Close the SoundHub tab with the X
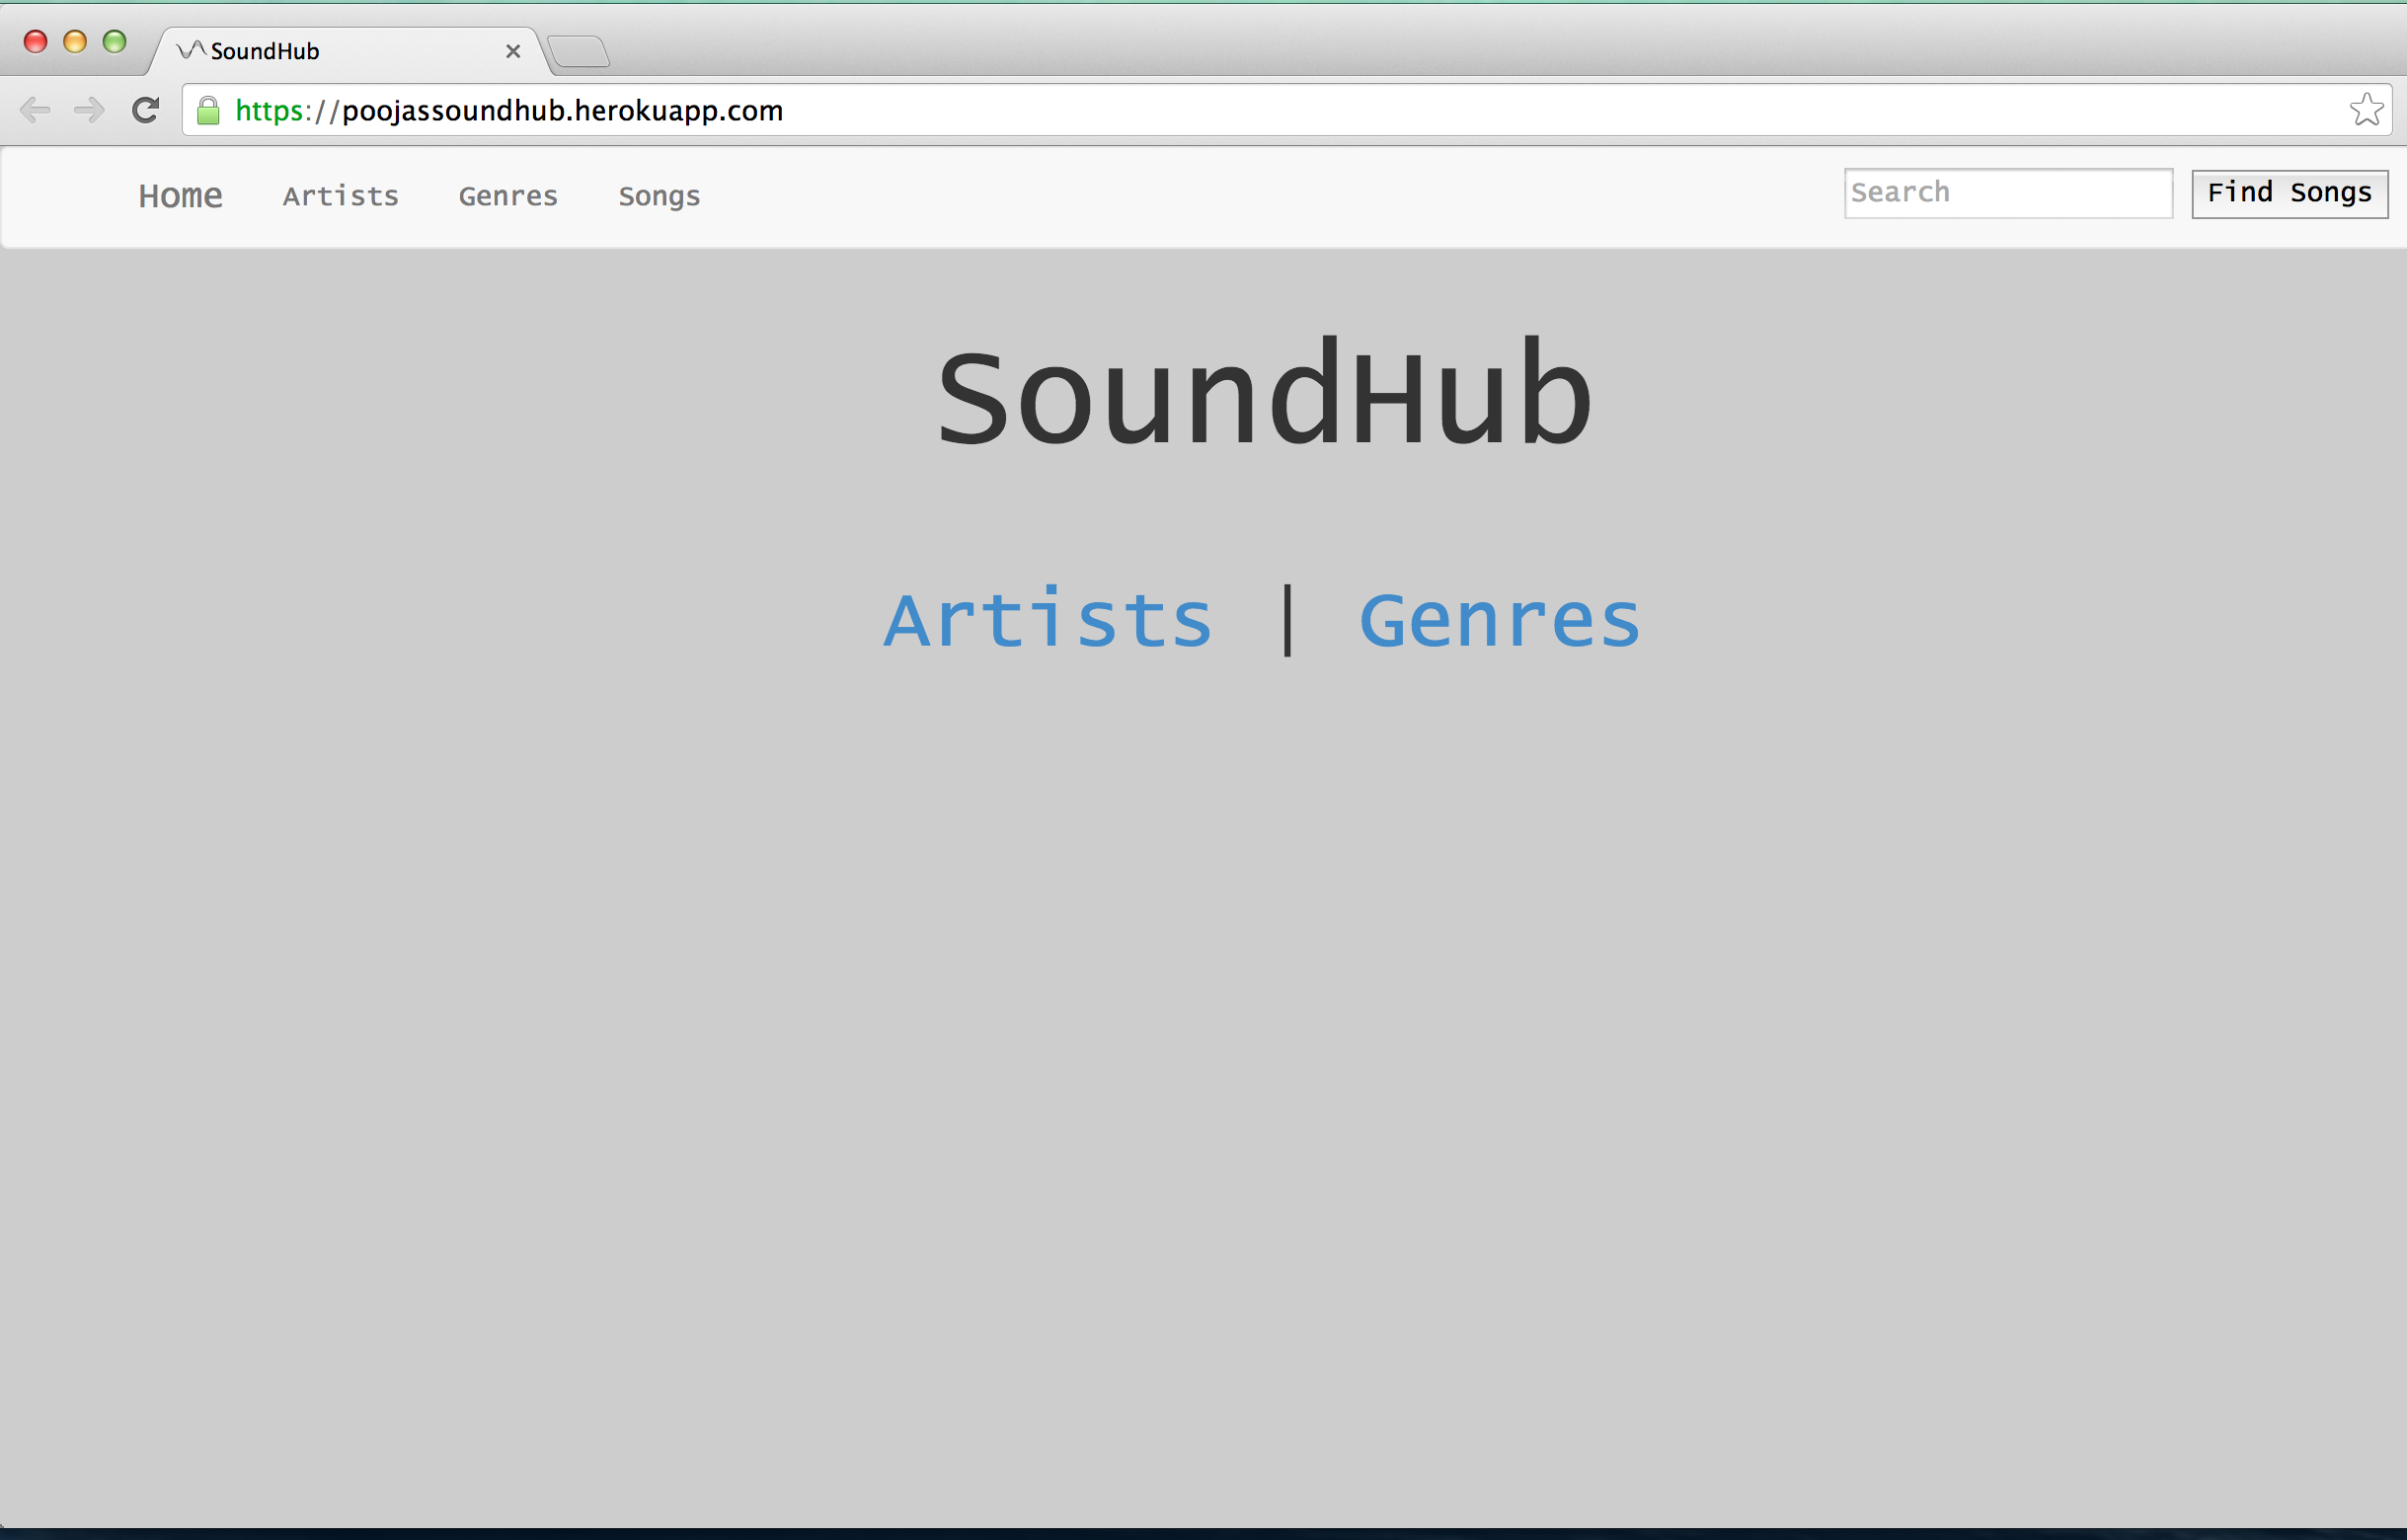2407x1540 pixels. coord(513,51)
